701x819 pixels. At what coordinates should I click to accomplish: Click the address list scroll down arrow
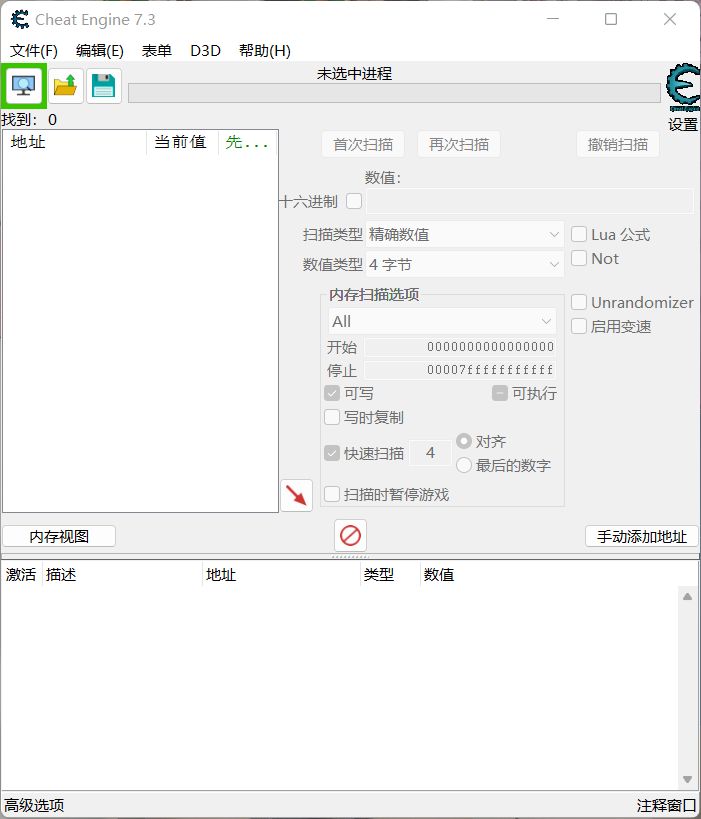pos(687,780)
